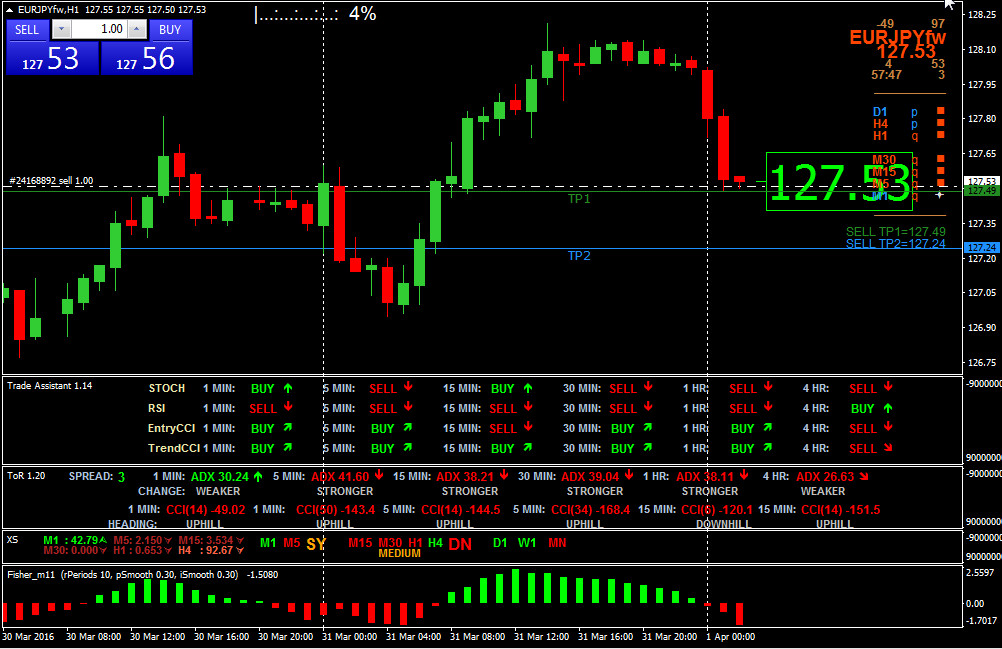Decrease trade volume with down arrow

(x=61, y=29)
